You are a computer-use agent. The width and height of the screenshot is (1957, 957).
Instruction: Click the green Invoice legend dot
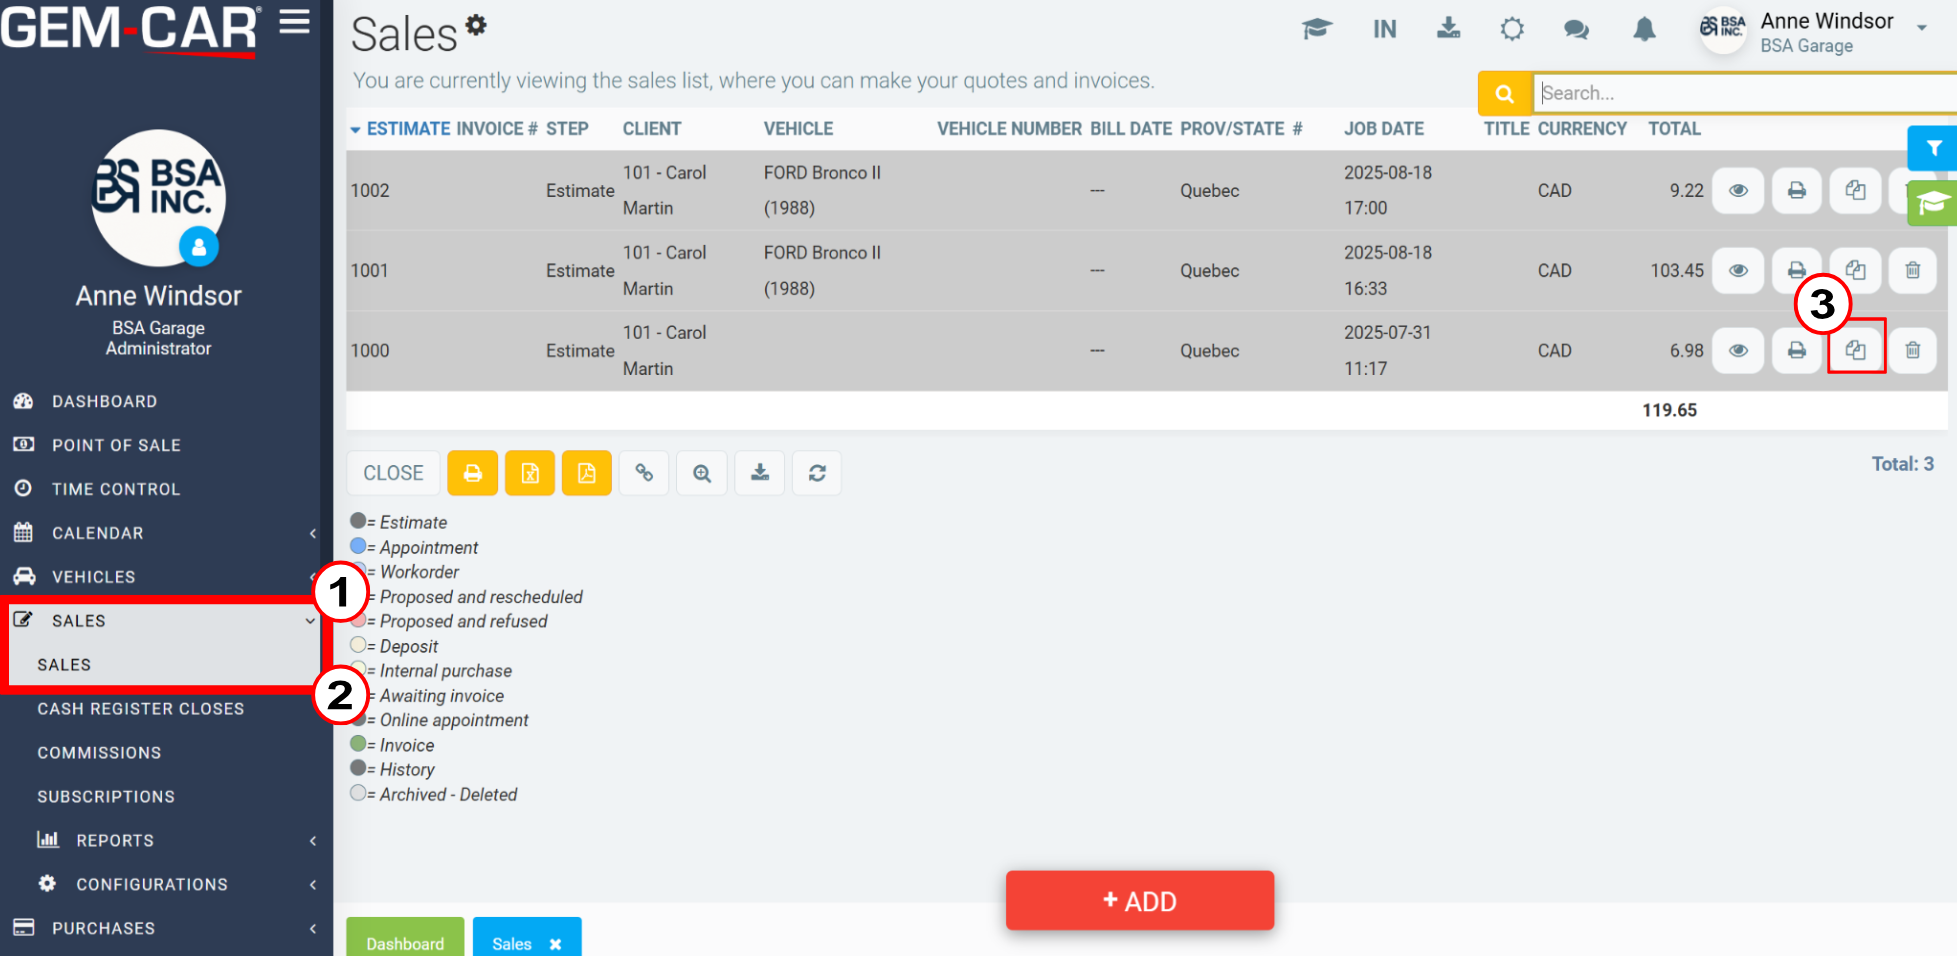(x=358, y=744)
